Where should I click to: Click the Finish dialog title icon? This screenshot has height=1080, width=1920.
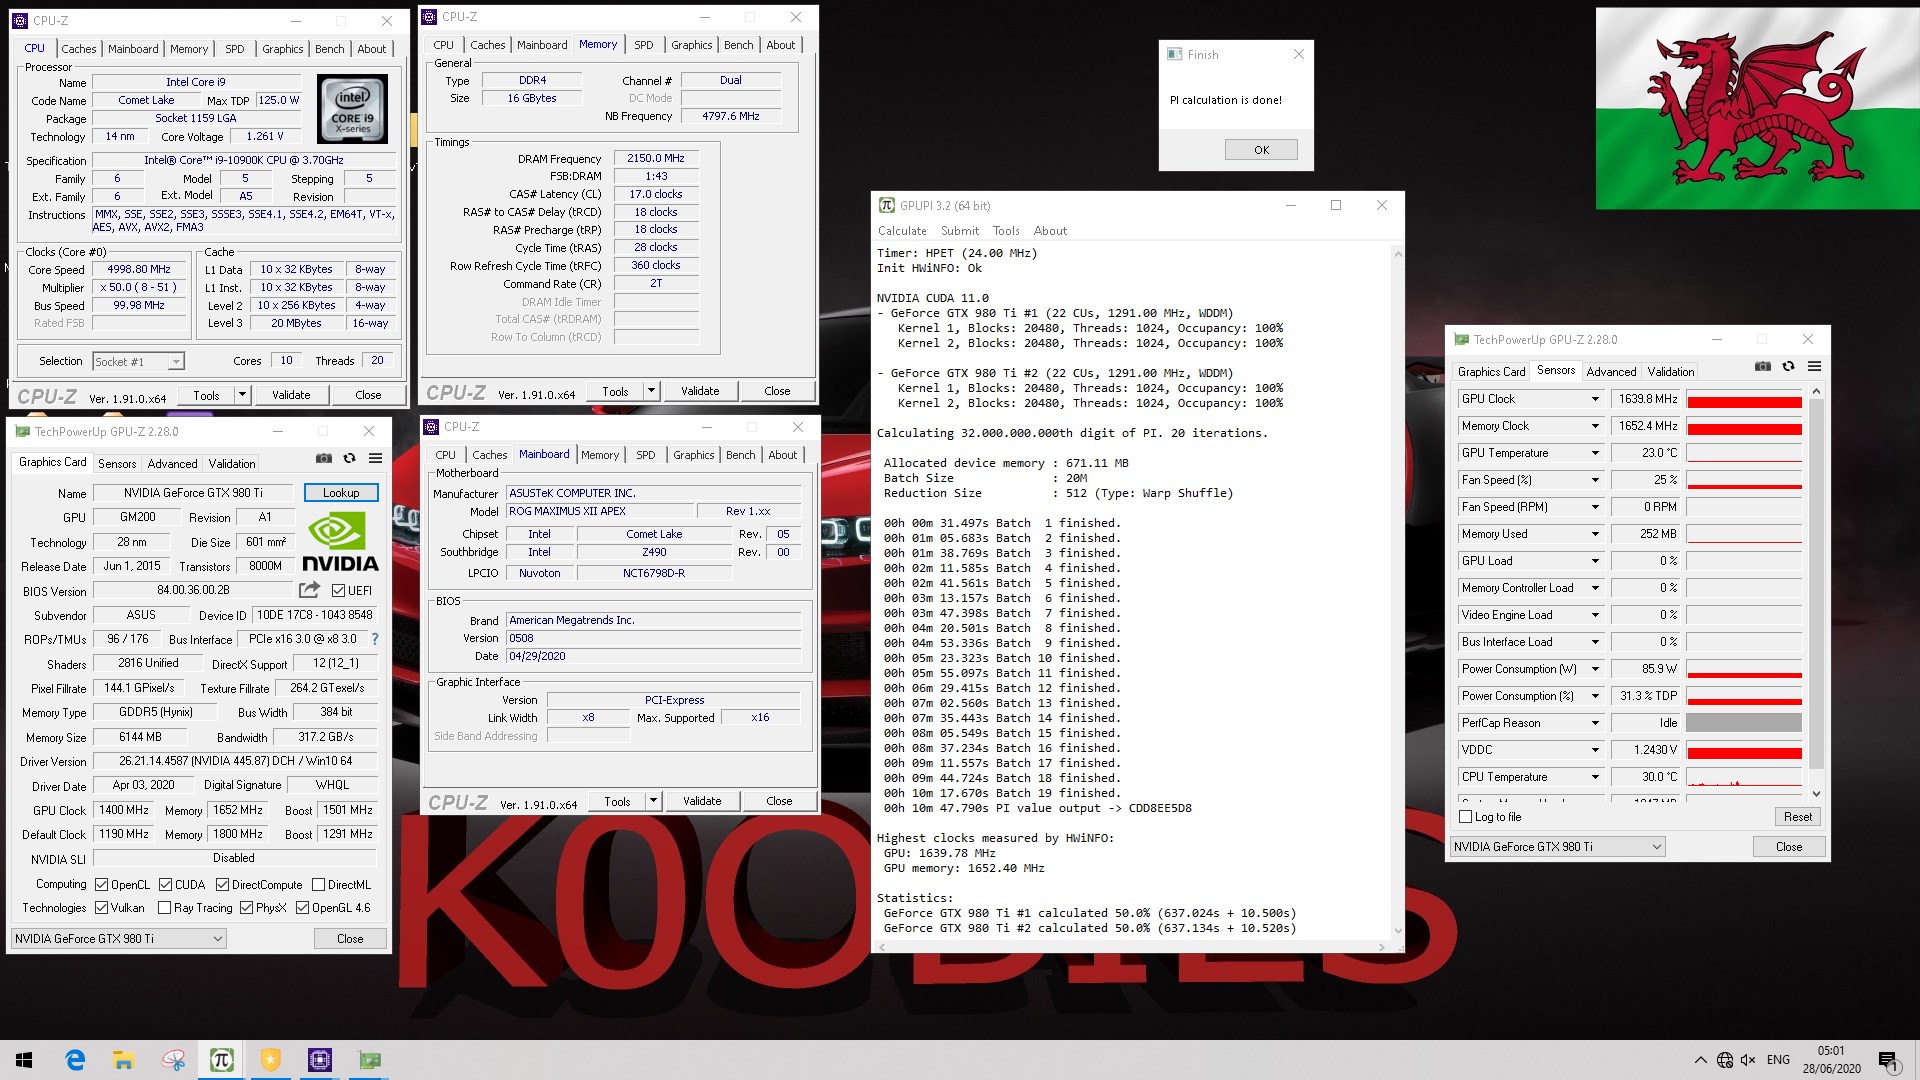coord(1175,54)
